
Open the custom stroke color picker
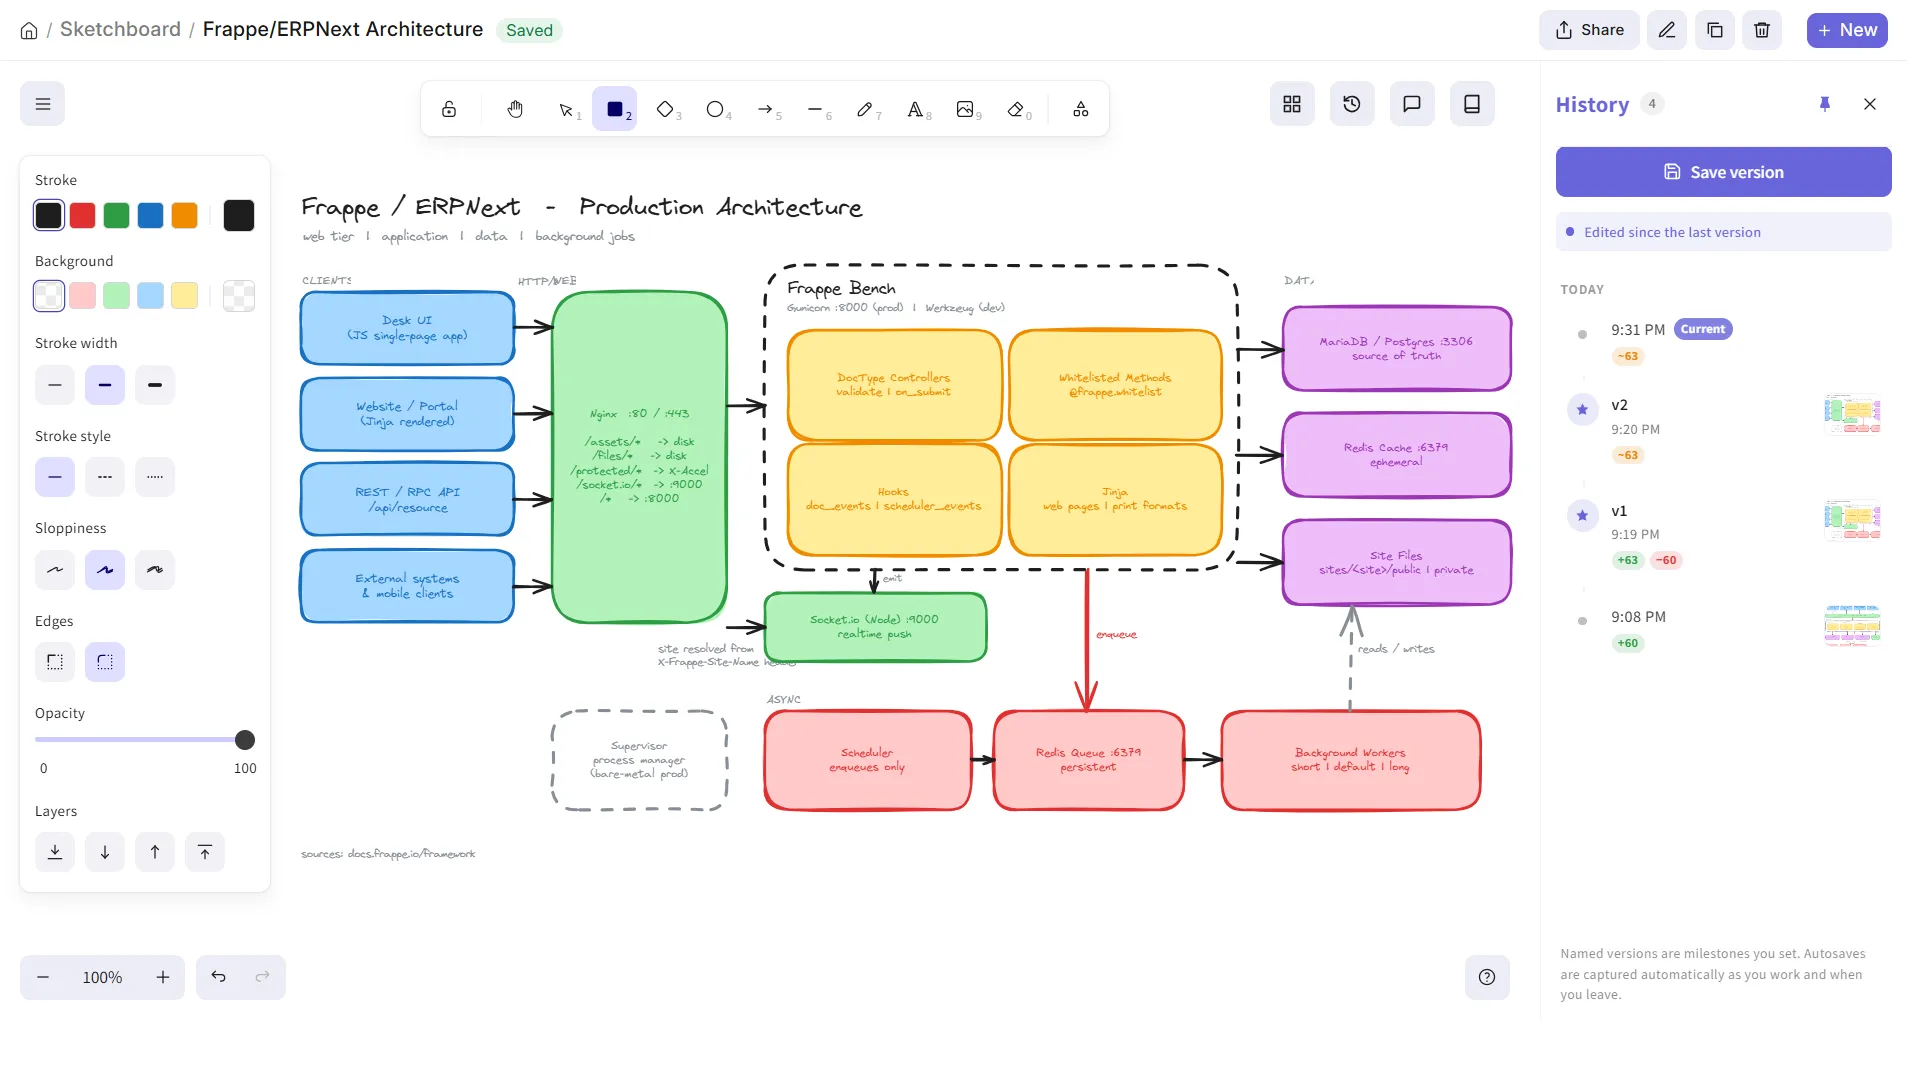coord(239,215)
